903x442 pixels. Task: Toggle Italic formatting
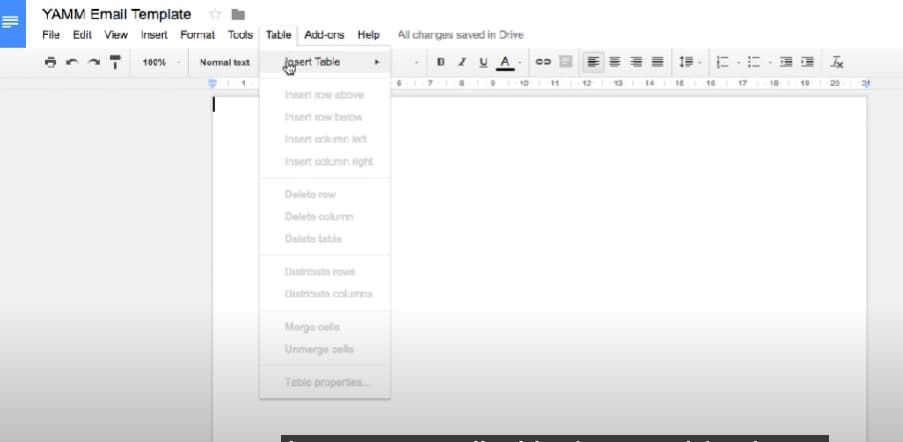tap(462, 62)
